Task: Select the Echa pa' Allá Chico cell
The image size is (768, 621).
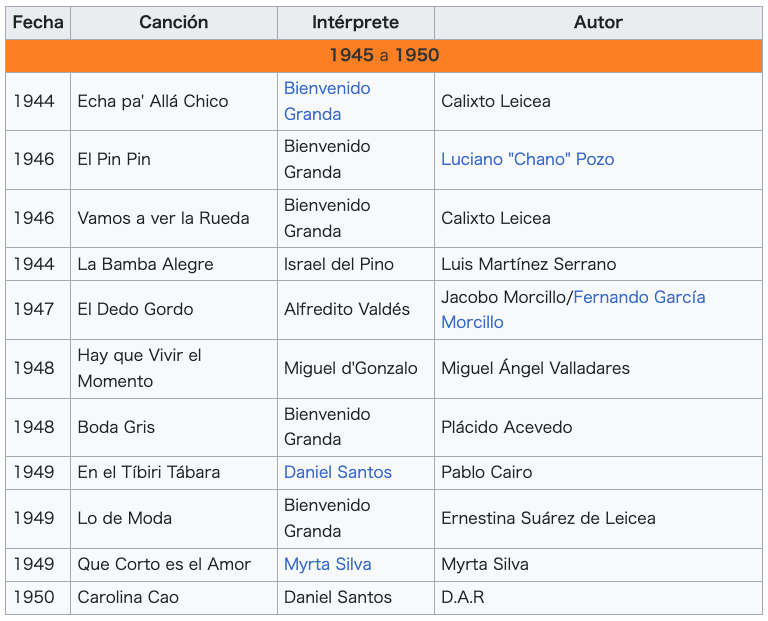Action: point(174,101)
